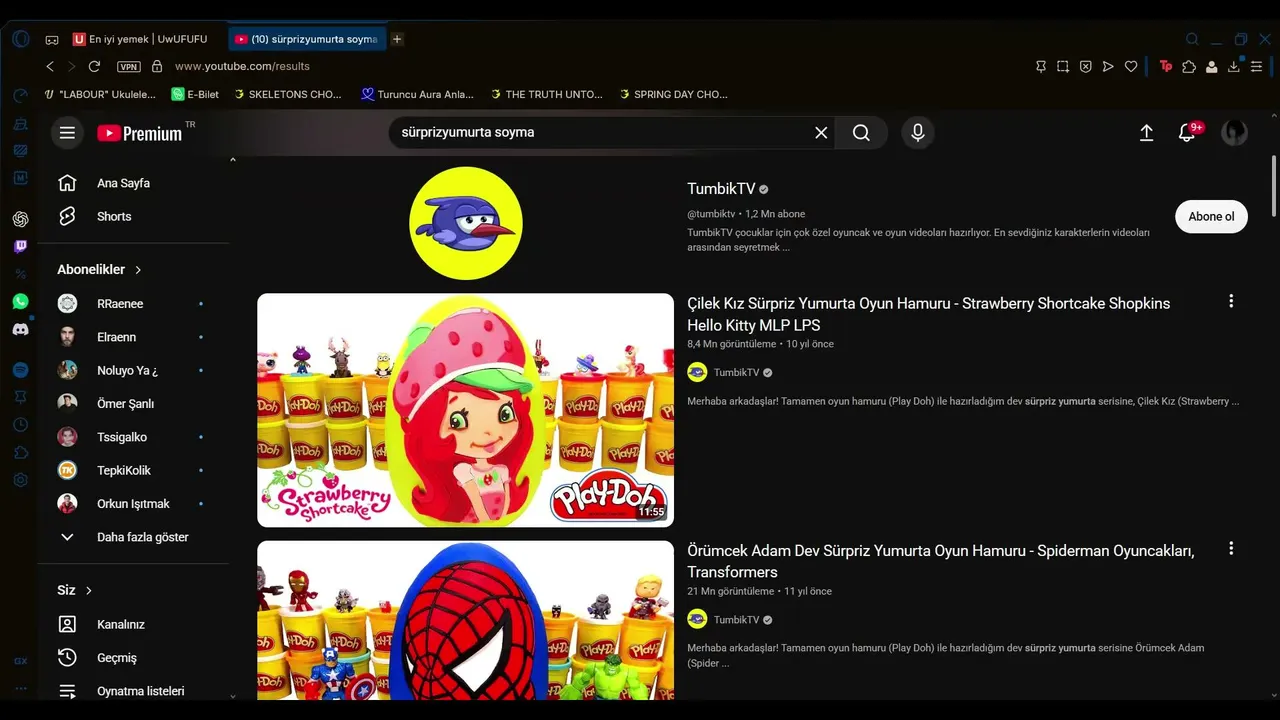Open Discord in the Opera sidebar
The image size is (1280, 720).
click(x=20, y=329)
